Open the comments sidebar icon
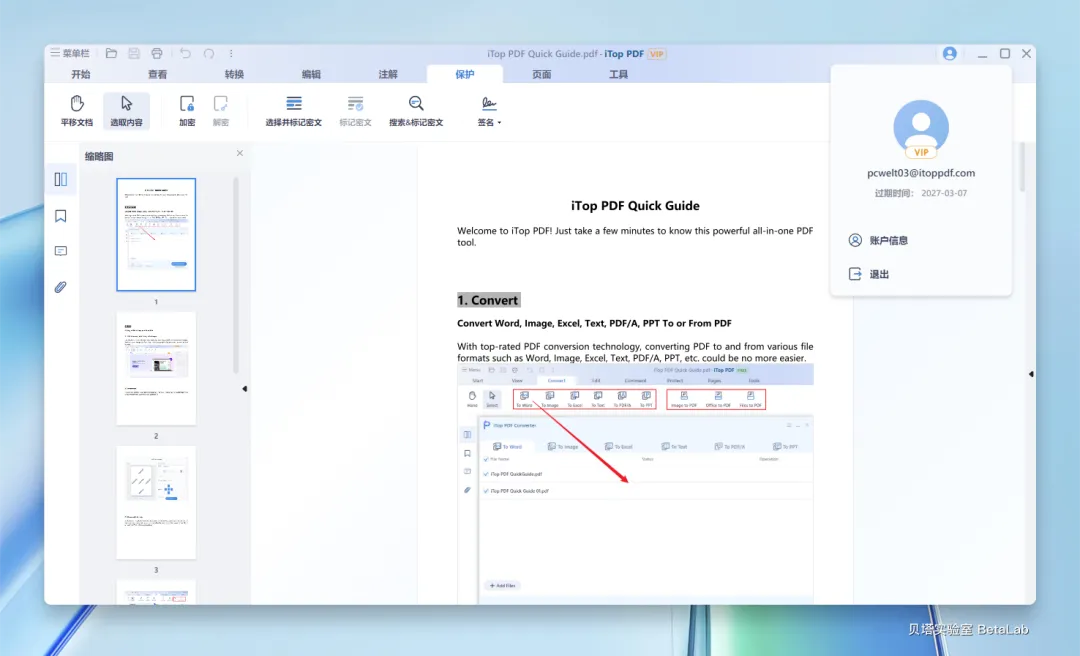This screenshot has width=1080, height=656. point(61,252)
